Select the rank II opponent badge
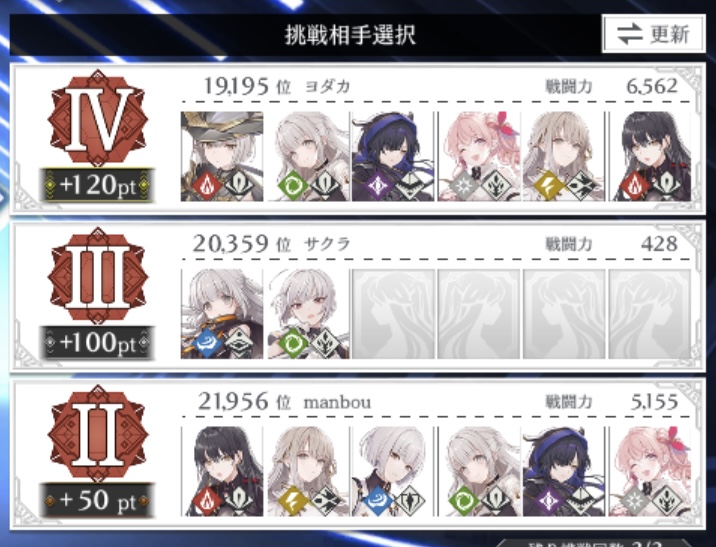The height and width of the screenshot is (547, 716). [98, 433]
